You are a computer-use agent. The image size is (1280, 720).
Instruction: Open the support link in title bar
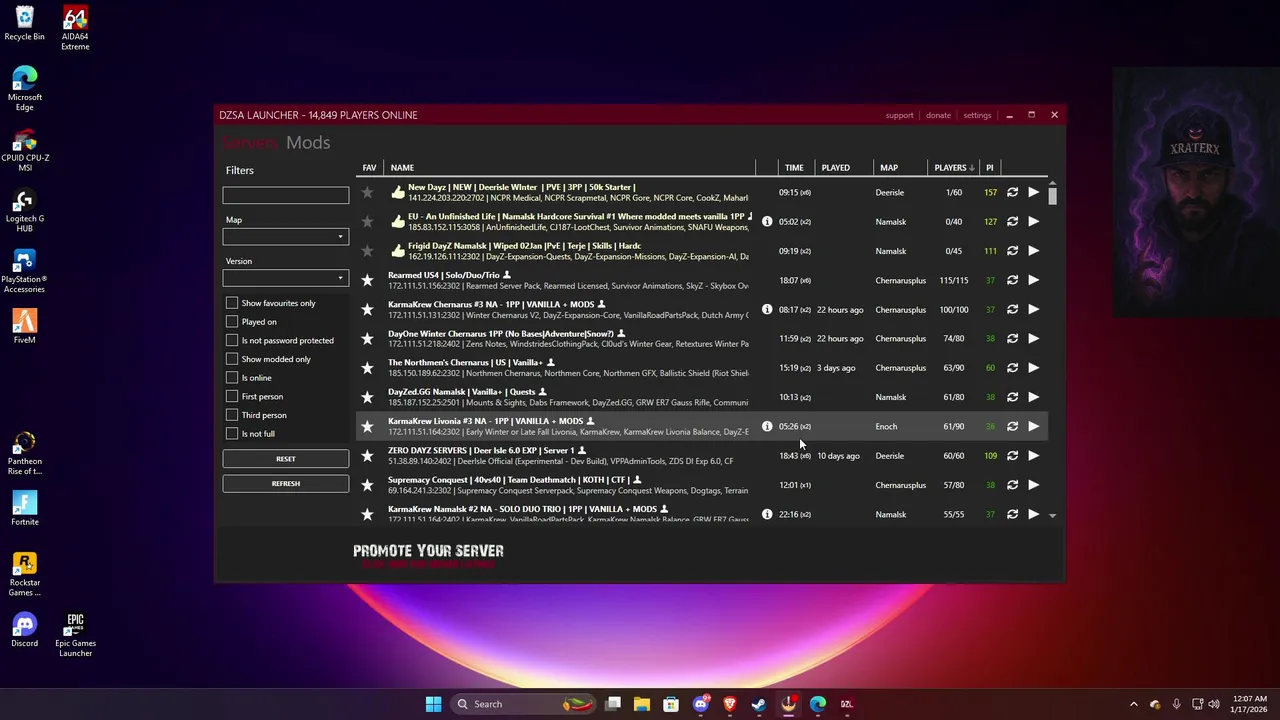coord(899,115)
